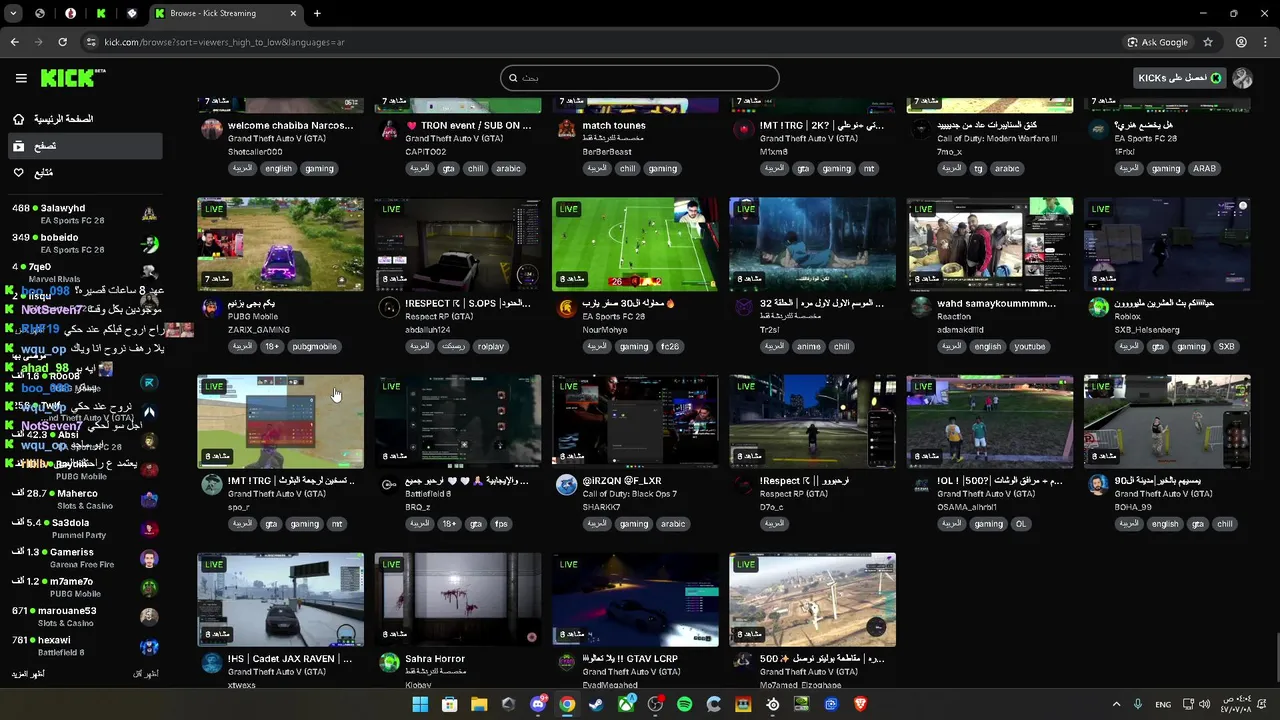Screen dimensions: 1280x720
Task: Click the KICK logo
Action: pos(73,78)
